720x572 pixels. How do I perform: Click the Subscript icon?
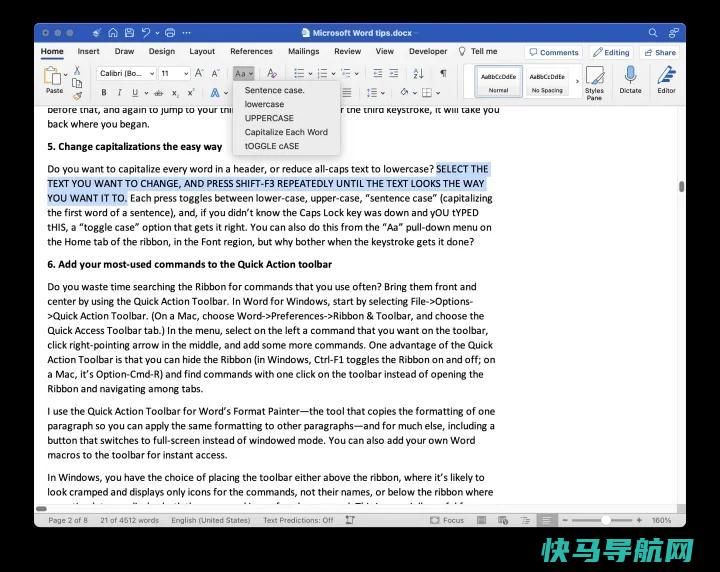[175, 93]
